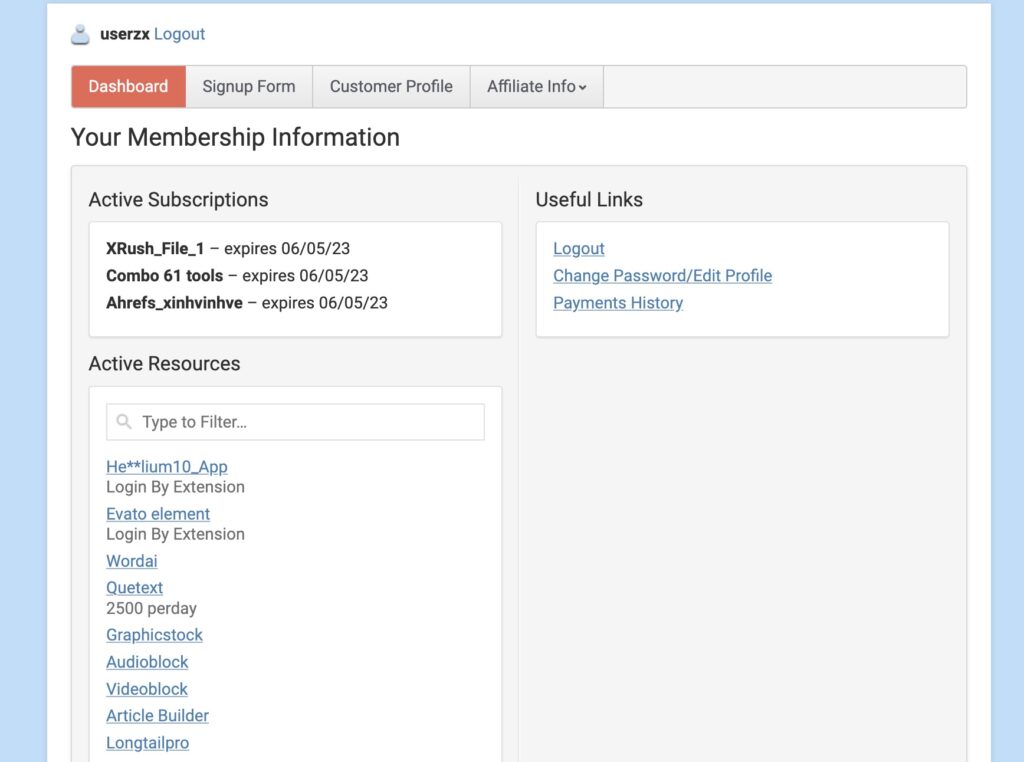Open the He**lium10_App resource link
This screenshot has width=1024, height=762.
(167, 467)
